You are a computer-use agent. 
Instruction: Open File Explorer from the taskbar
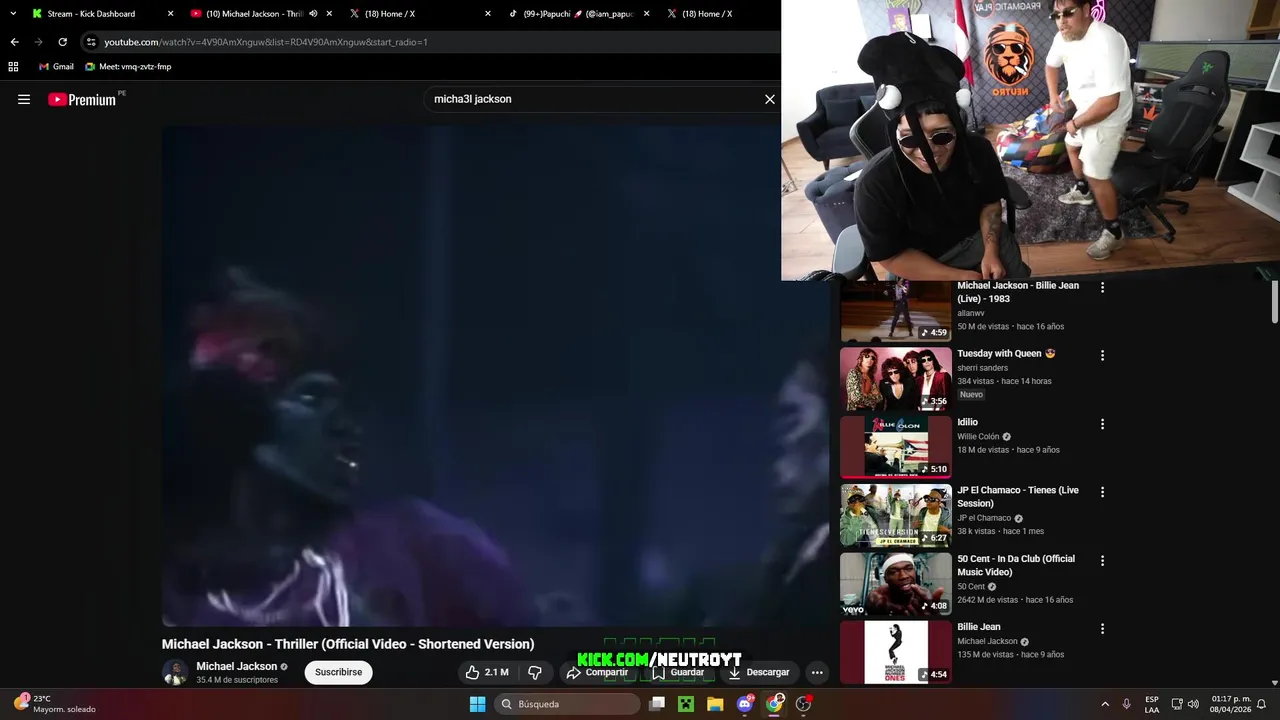coord(715,704)
